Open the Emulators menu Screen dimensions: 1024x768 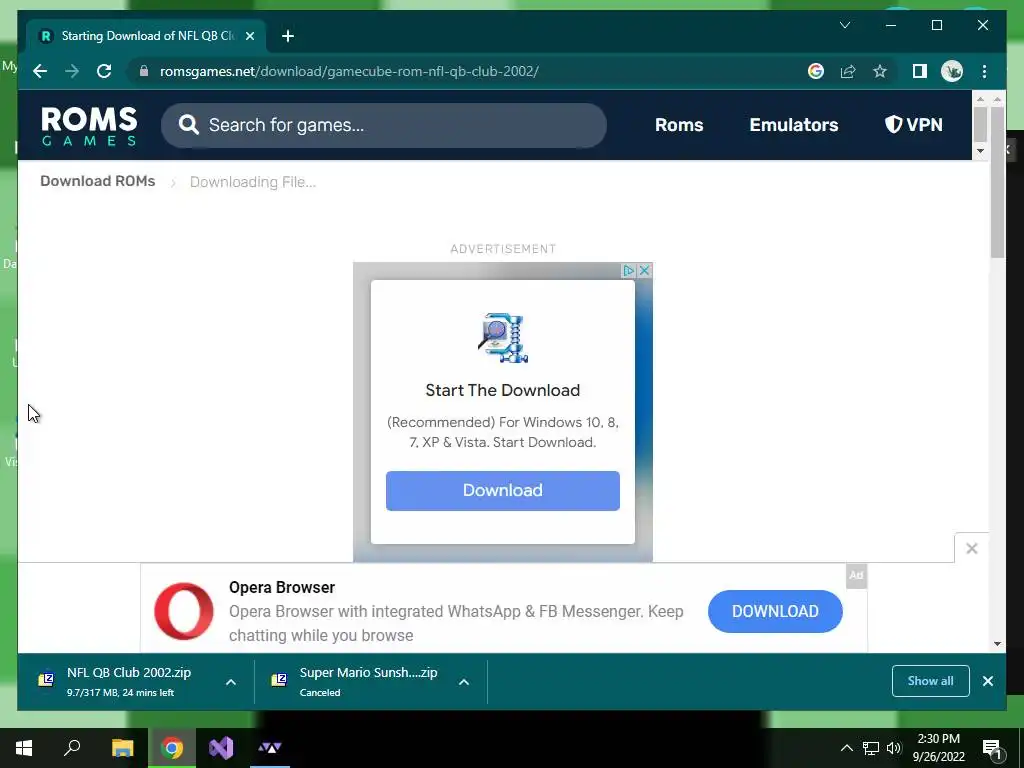pyautogui.click(x=793, y=125)
